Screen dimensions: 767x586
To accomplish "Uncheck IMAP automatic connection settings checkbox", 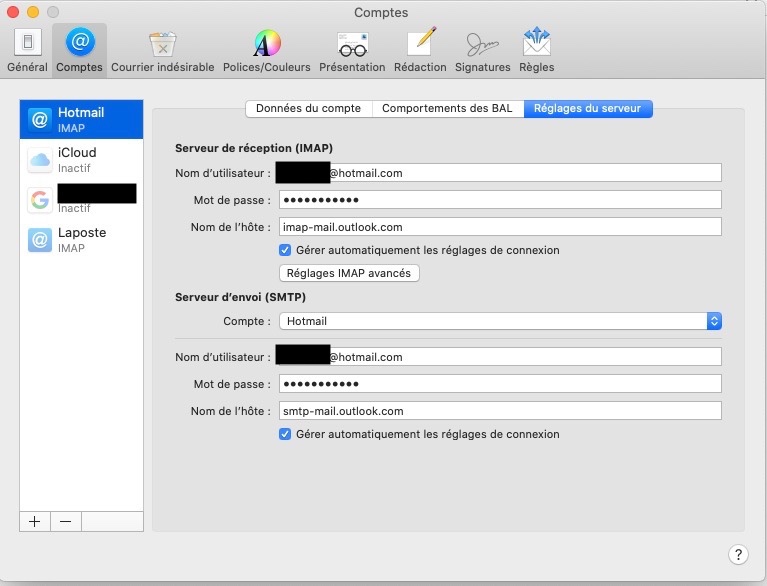I will 285,250.
